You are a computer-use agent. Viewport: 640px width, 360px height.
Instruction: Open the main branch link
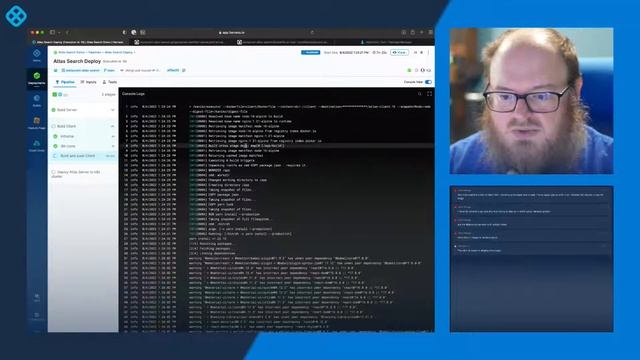[x=109, y=71]
